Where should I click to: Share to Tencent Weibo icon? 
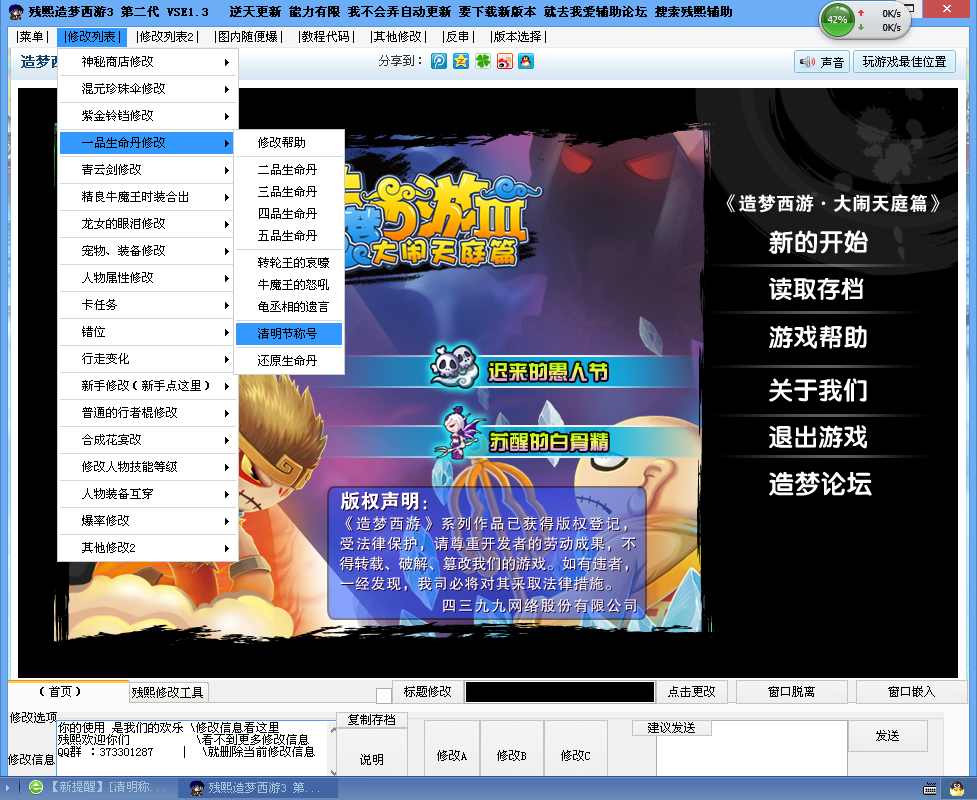(x=439, y=61)
